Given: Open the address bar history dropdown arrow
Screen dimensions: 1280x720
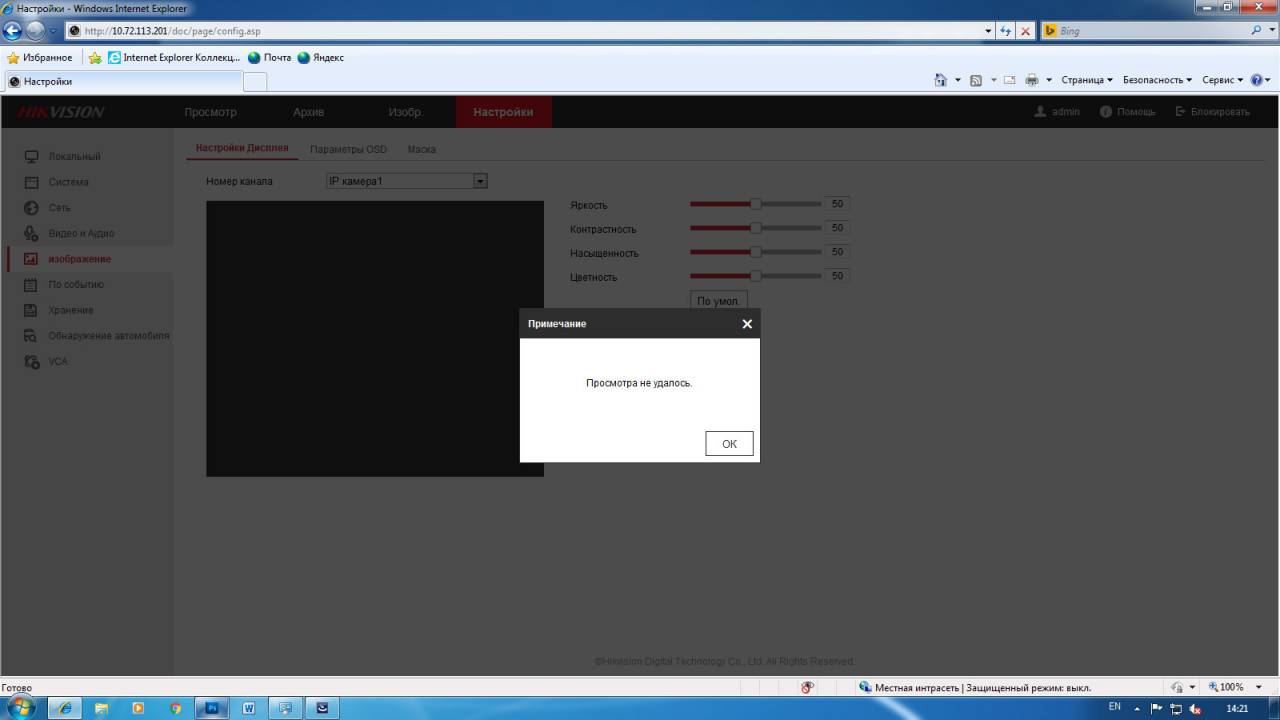Looking at the screenshot, I should [x=989, y=31].
